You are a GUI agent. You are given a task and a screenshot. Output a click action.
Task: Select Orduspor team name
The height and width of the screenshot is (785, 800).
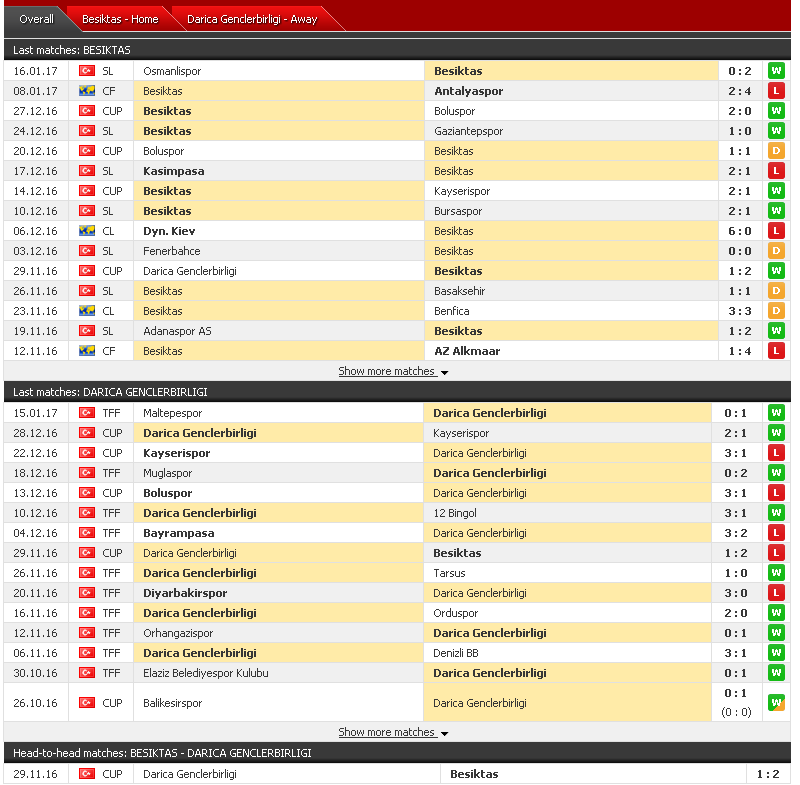click(456, 614)
